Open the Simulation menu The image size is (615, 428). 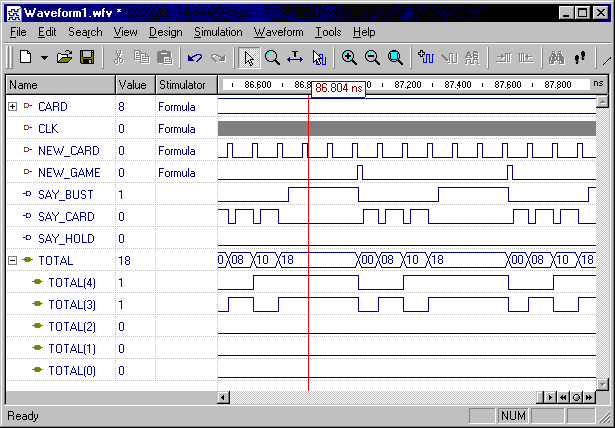pyautogui.click(x=218, y=32)
